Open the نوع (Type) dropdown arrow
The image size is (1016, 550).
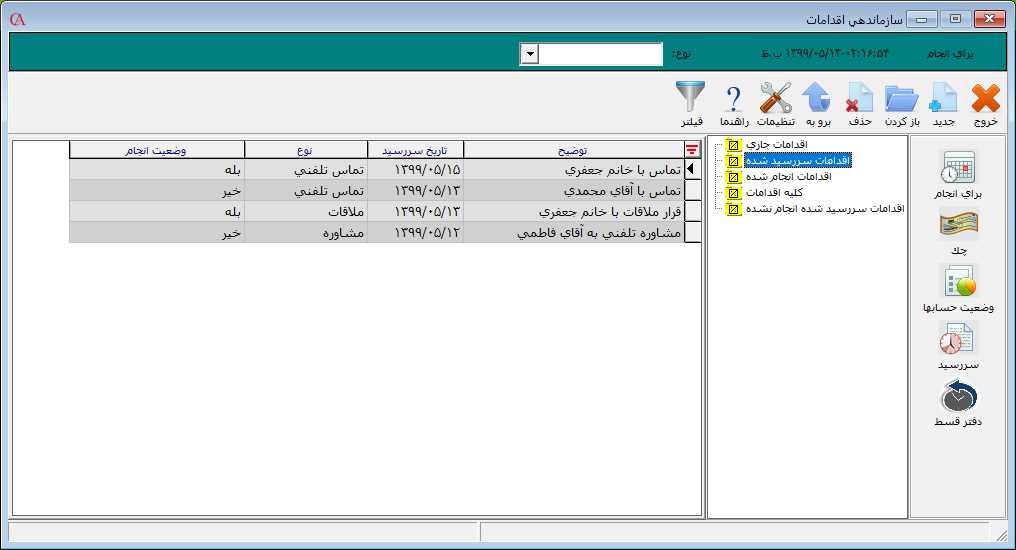click(x=530, y=54)
